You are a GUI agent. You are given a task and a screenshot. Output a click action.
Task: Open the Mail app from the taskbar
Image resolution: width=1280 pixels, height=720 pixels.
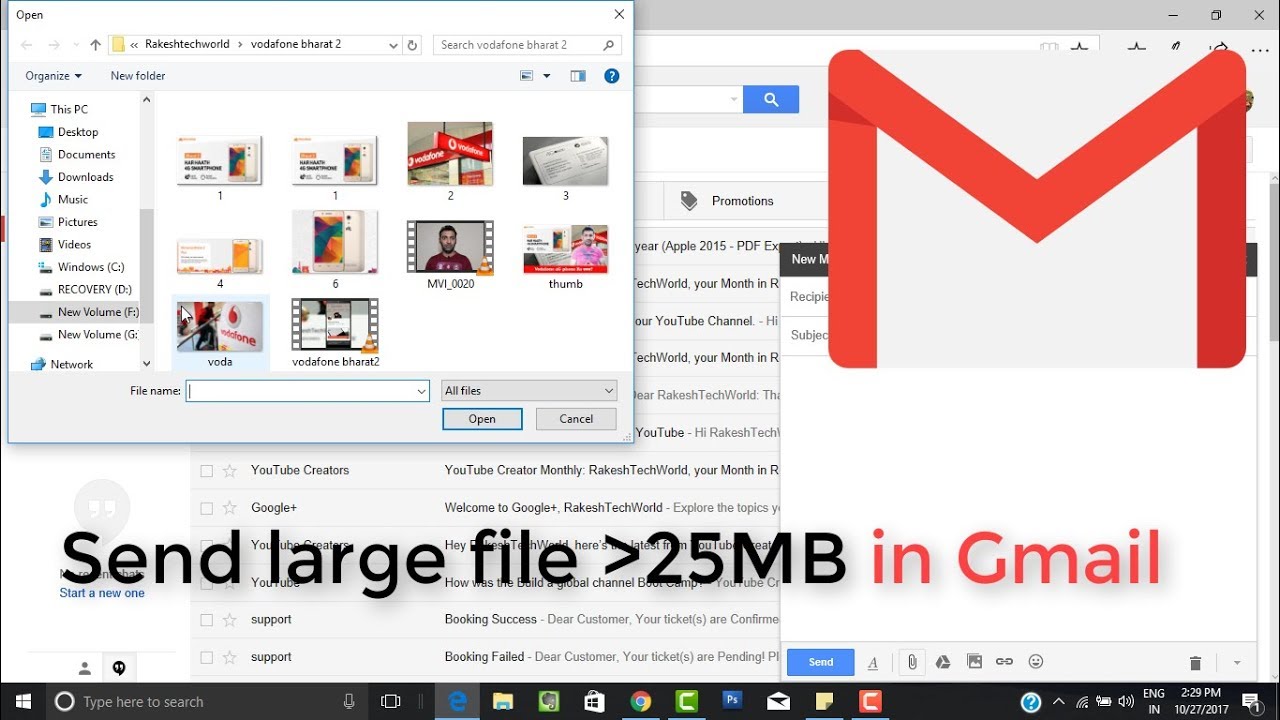tap(779, 702)
